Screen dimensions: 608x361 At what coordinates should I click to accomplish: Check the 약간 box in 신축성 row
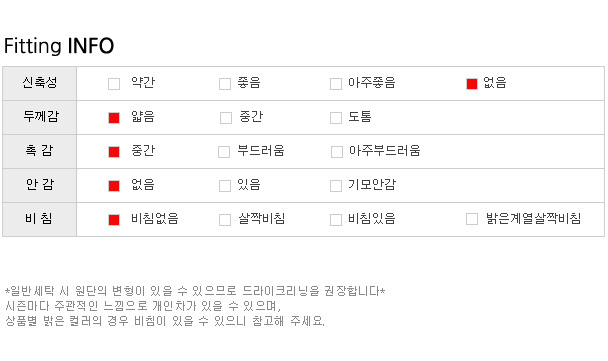click(114, 84)
